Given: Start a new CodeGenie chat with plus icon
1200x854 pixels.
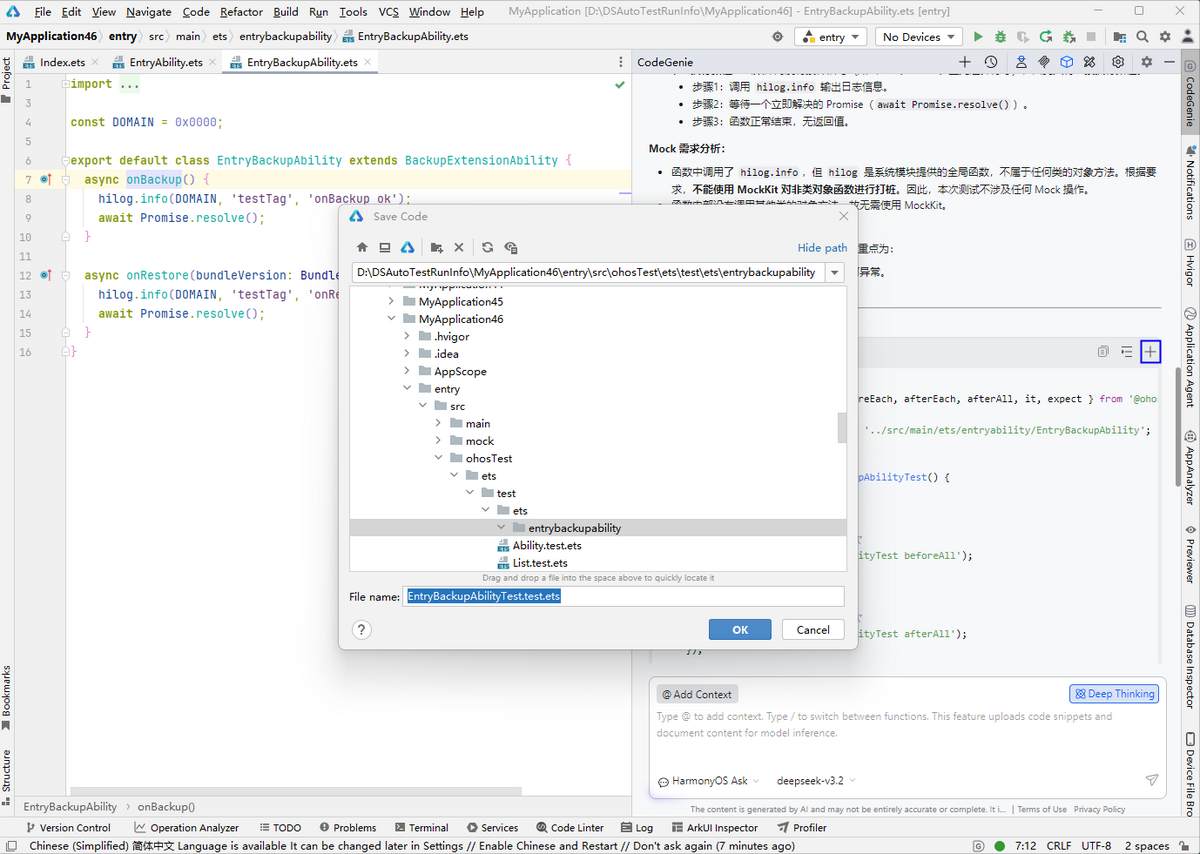Looking at the screenshot, I should click(965, 62).
